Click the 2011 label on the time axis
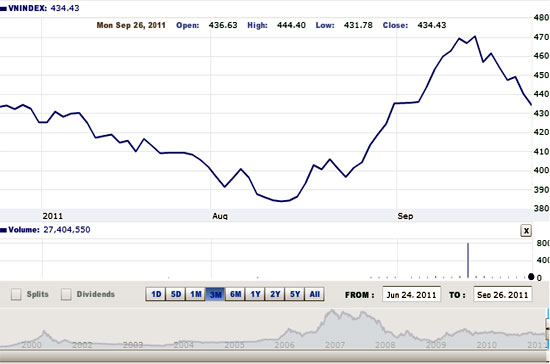The height and width of the screenshot is (364, 550). tap(53, 216)
